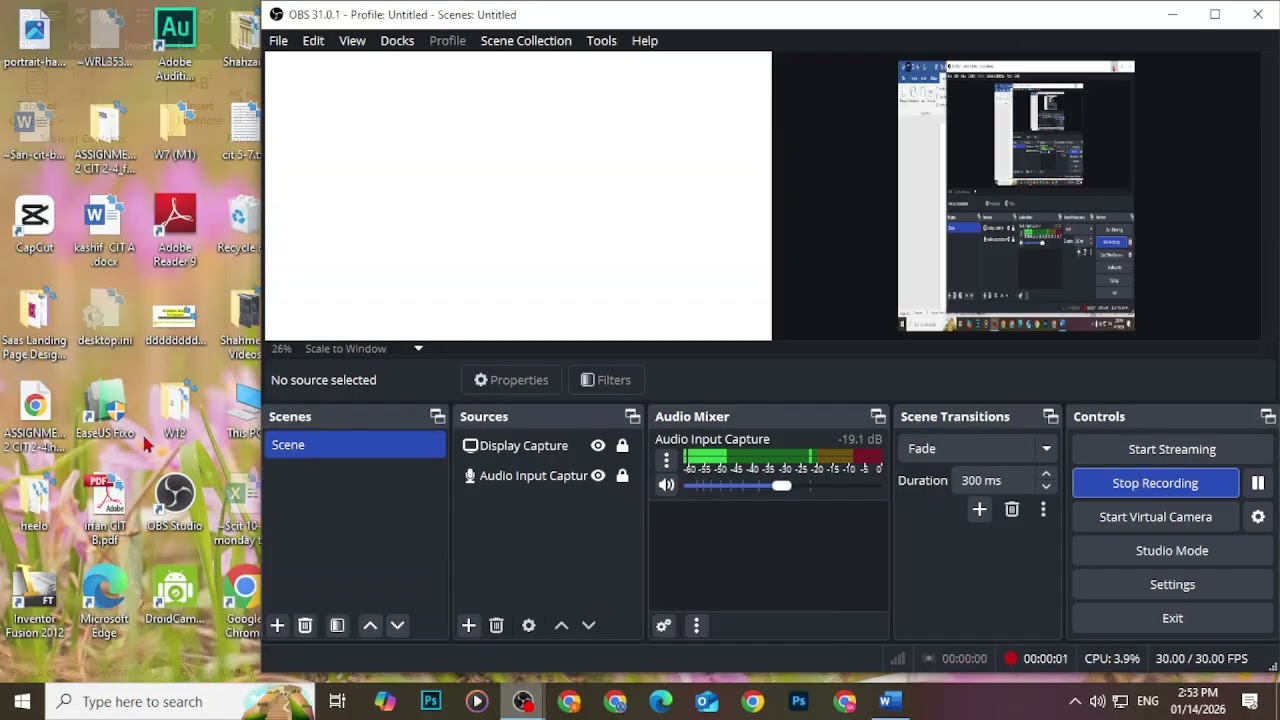Delete selected source with trash icon
This screenshot has height=720, width=1280.
[x=496, y=625]
